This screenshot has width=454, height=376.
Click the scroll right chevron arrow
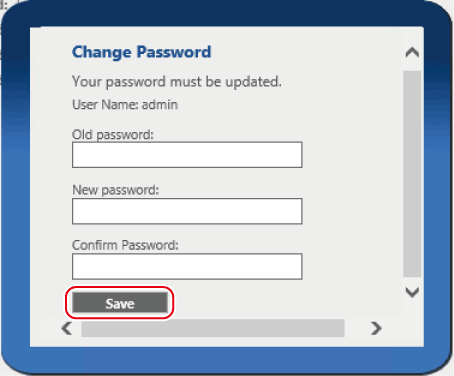[376, 328]
